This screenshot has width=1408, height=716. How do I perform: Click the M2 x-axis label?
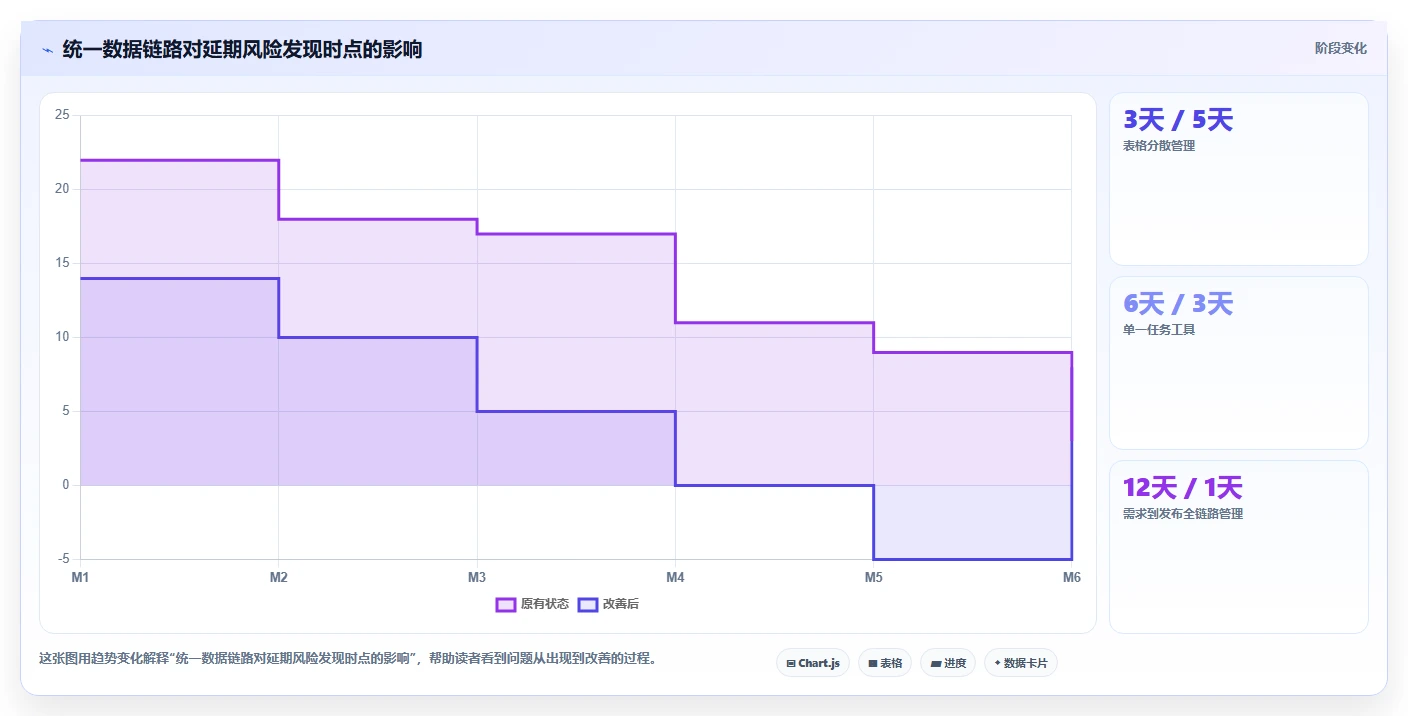[279, 577]
